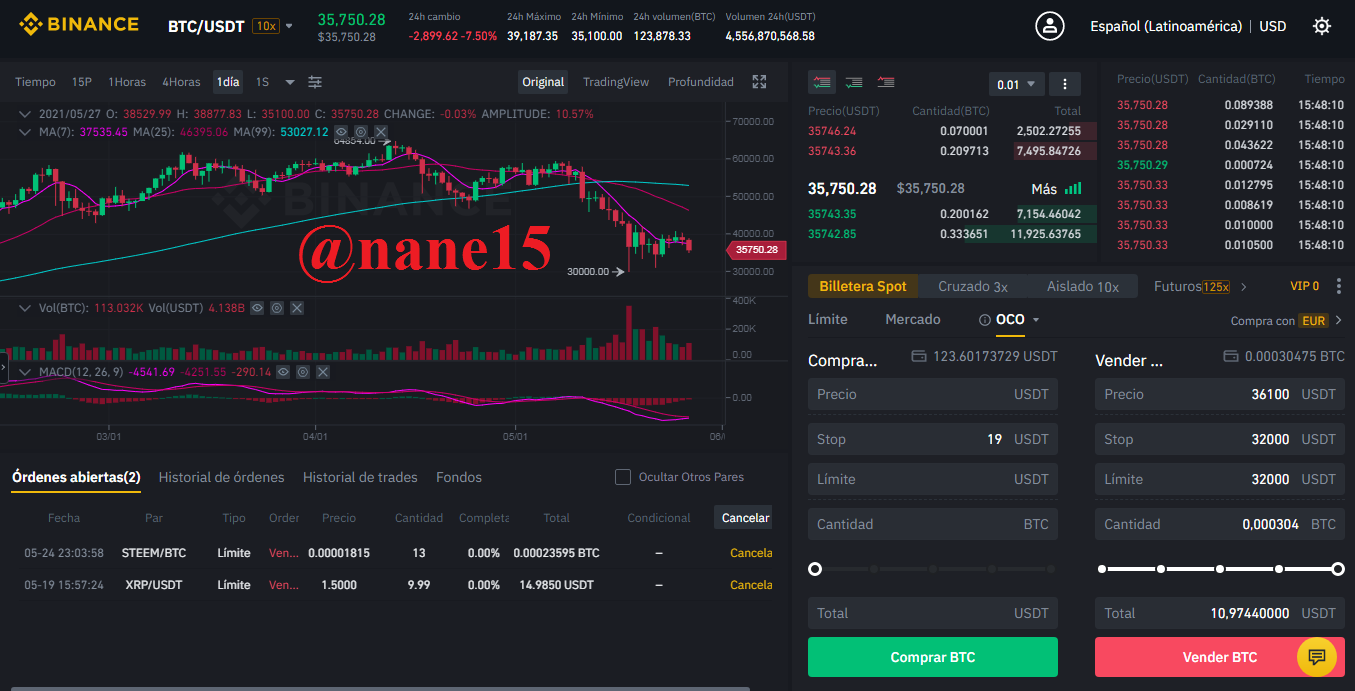Click the sell wallet balance icon
The image size is (1355, 691).
(x=1230, y=356)
